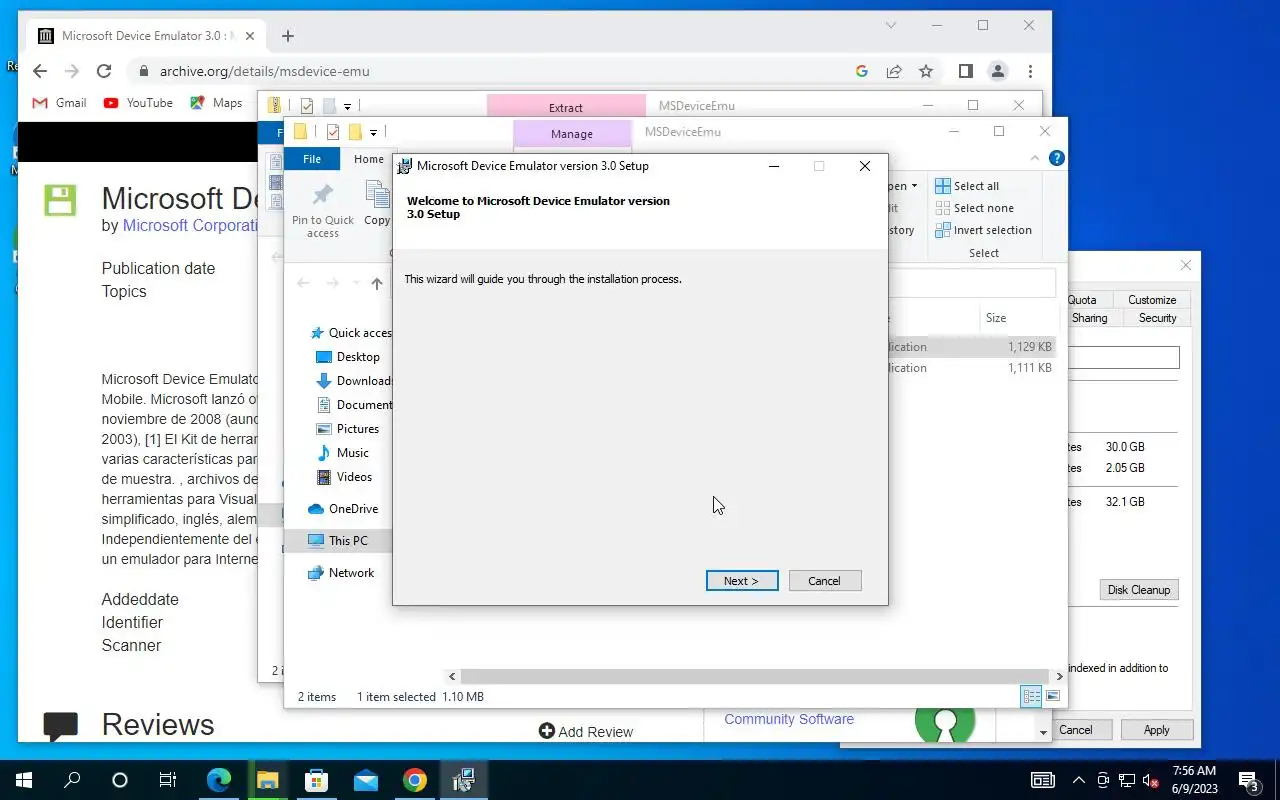
Task: Open a new Chrome tab
Action: [x=288, y=36]
